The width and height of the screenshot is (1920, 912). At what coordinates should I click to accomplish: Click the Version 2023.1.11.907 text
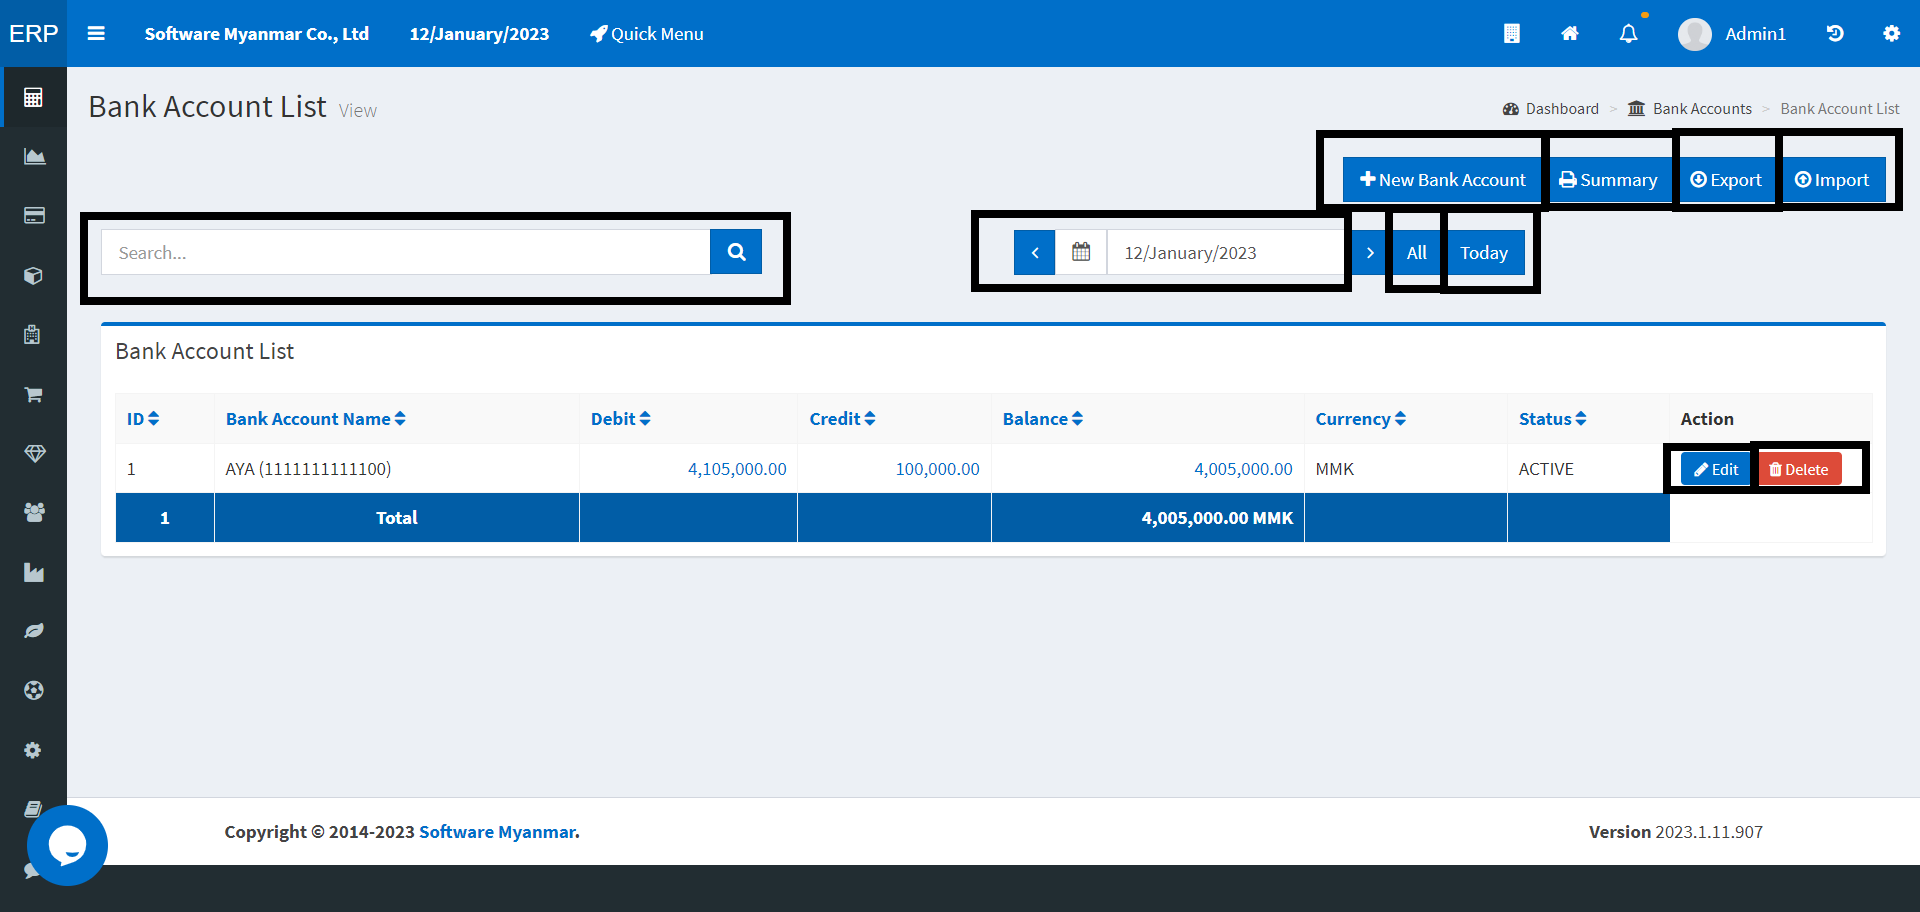tap(1675, 831)
